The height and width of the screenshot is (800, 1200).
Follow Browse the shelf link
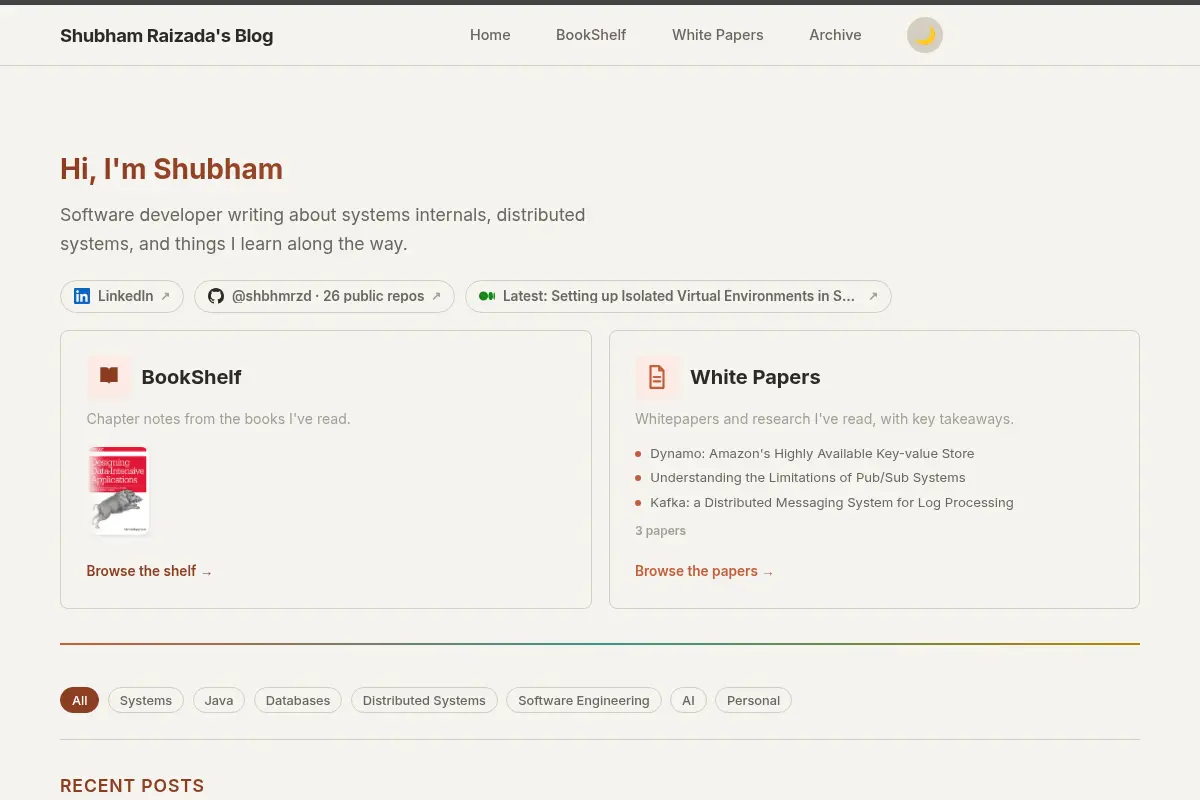tap(150, 571)
